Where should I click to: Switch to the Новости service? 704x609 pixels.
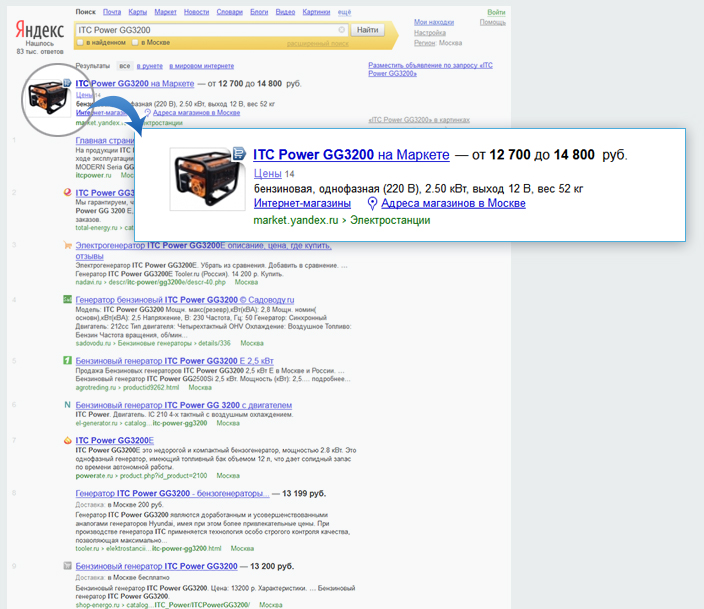click(x=196, y=12)
